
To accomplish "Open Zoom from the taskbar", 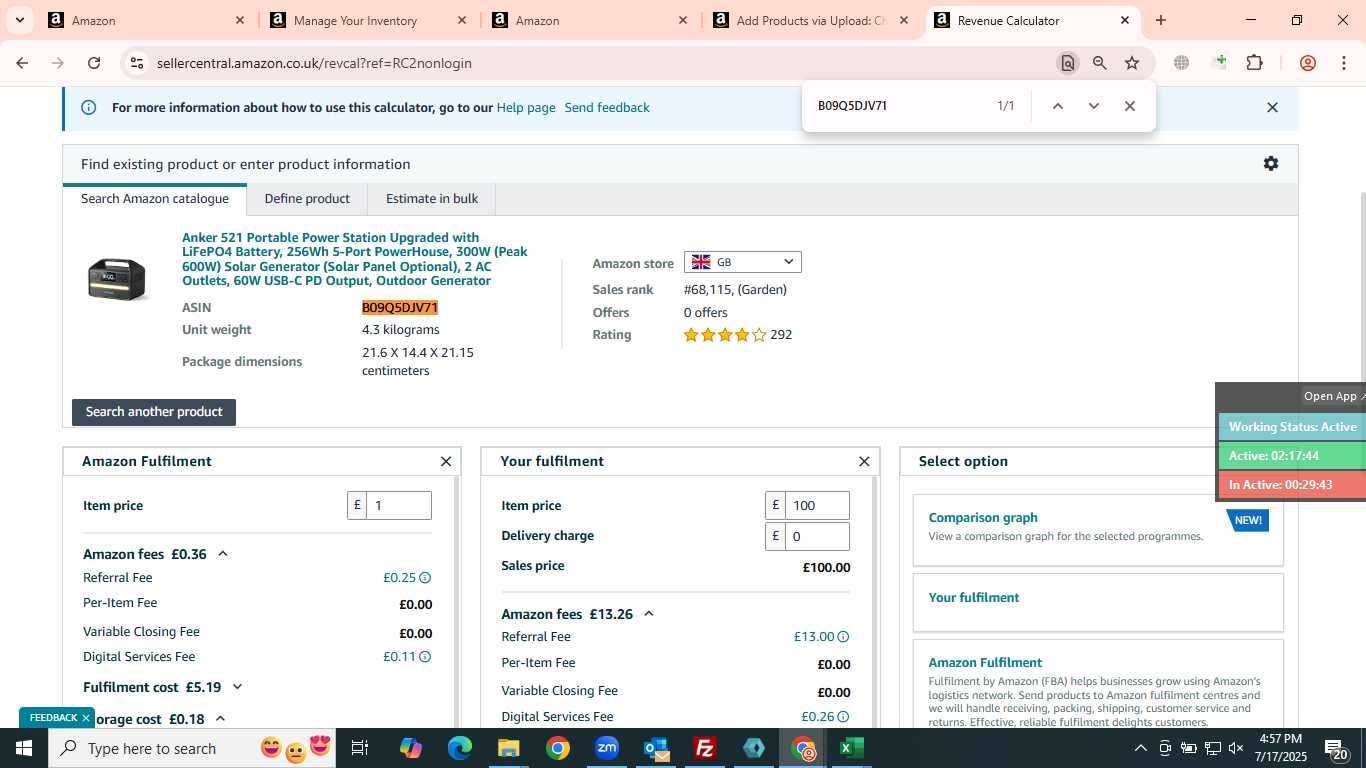I will pos(607,748).
